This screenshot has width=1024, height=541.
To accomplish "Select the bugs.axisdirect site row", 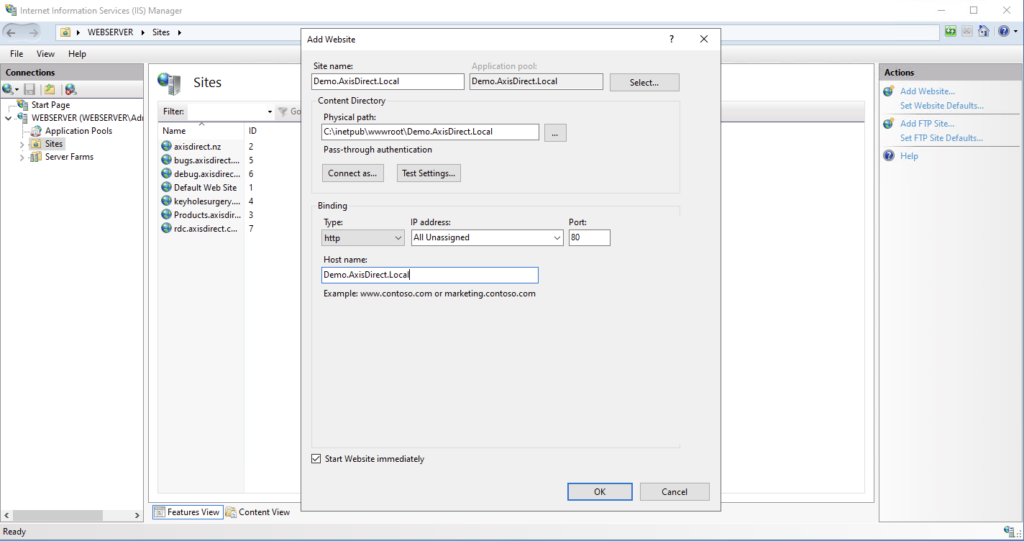I will pyautogui.click(x=208, y=160).
